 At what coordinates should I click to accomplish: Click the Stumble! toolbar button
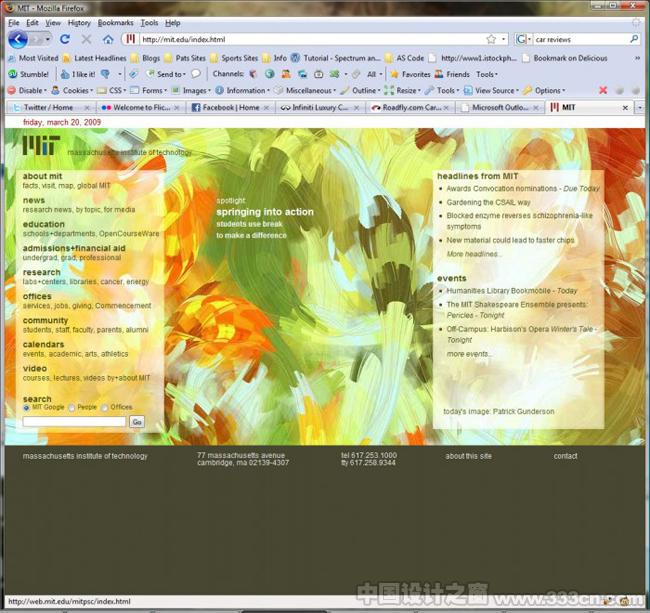[x=29, y=74]
